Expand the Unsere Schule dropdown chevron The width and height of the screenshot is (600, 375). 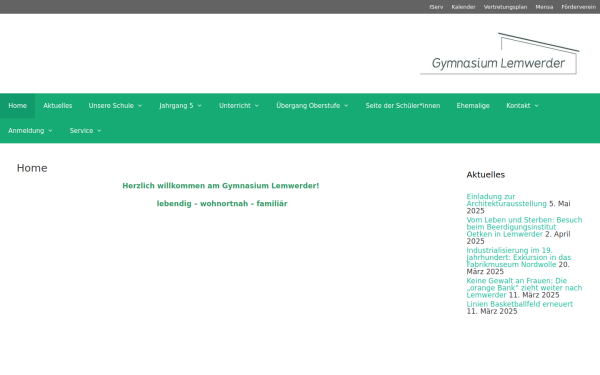coord(140,106)
